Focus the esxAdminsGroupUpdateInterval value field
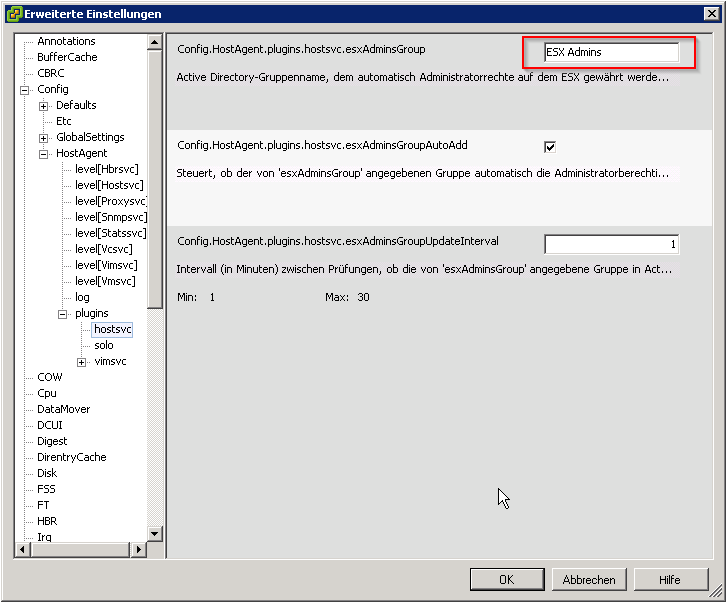This screenshot has width=726, height=602. [611, 244]
